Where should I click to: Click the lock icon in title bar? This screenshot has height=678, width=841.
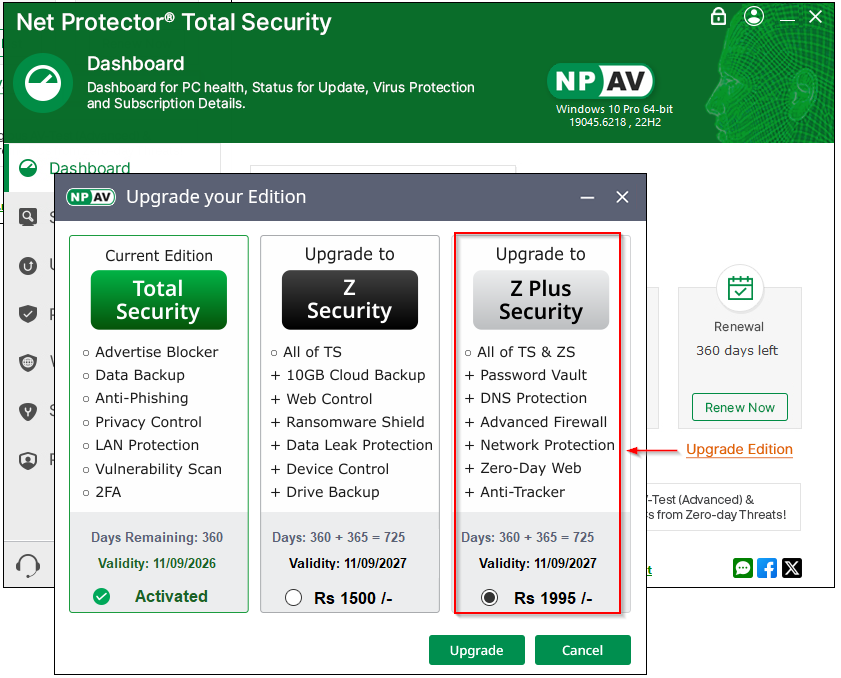pyautogui.click(x=718, y=17)
